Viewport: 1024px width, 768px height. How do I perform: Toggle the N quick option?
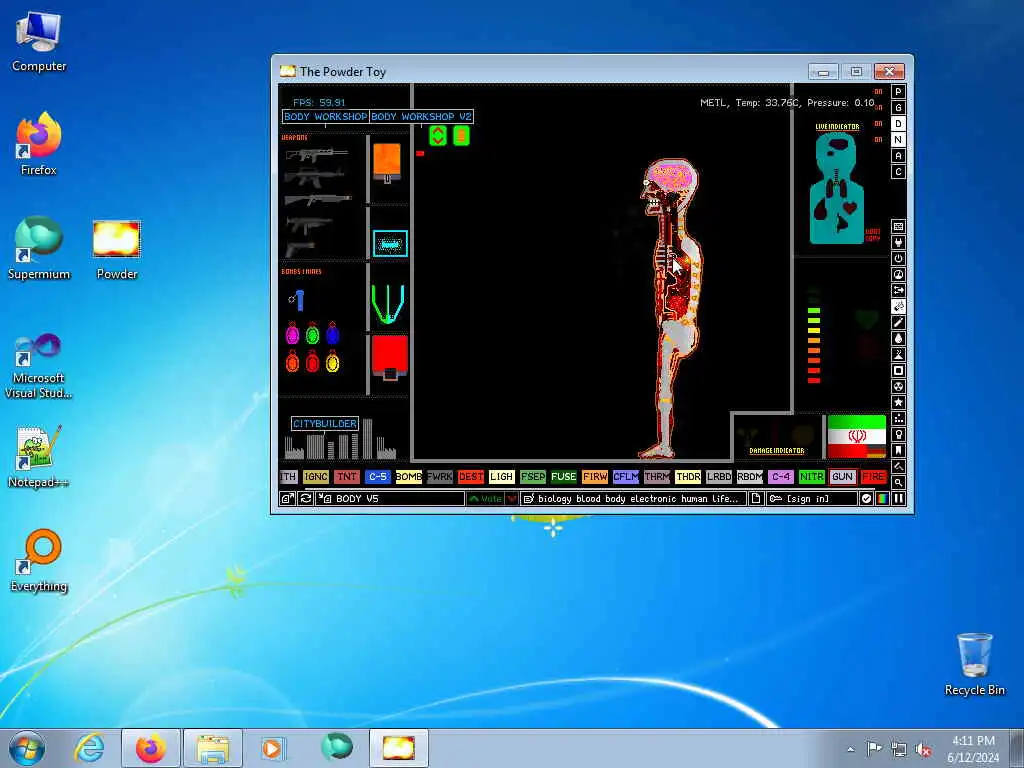(898, 140)
